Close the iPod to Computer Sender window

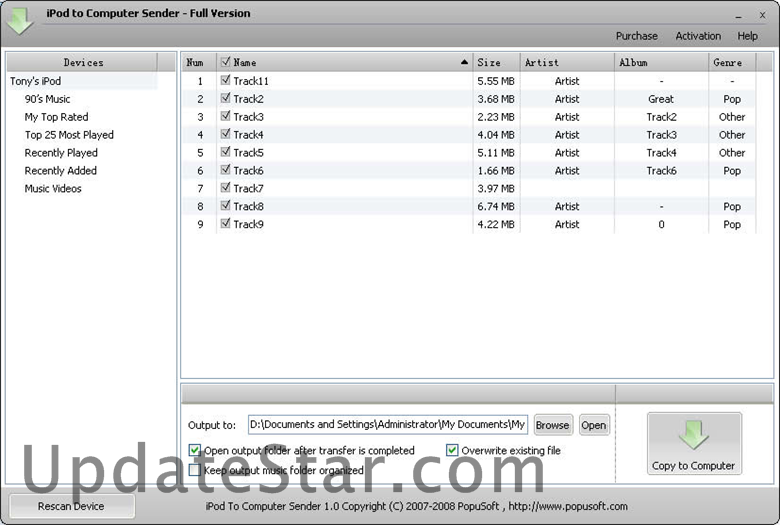click(762, 15)
